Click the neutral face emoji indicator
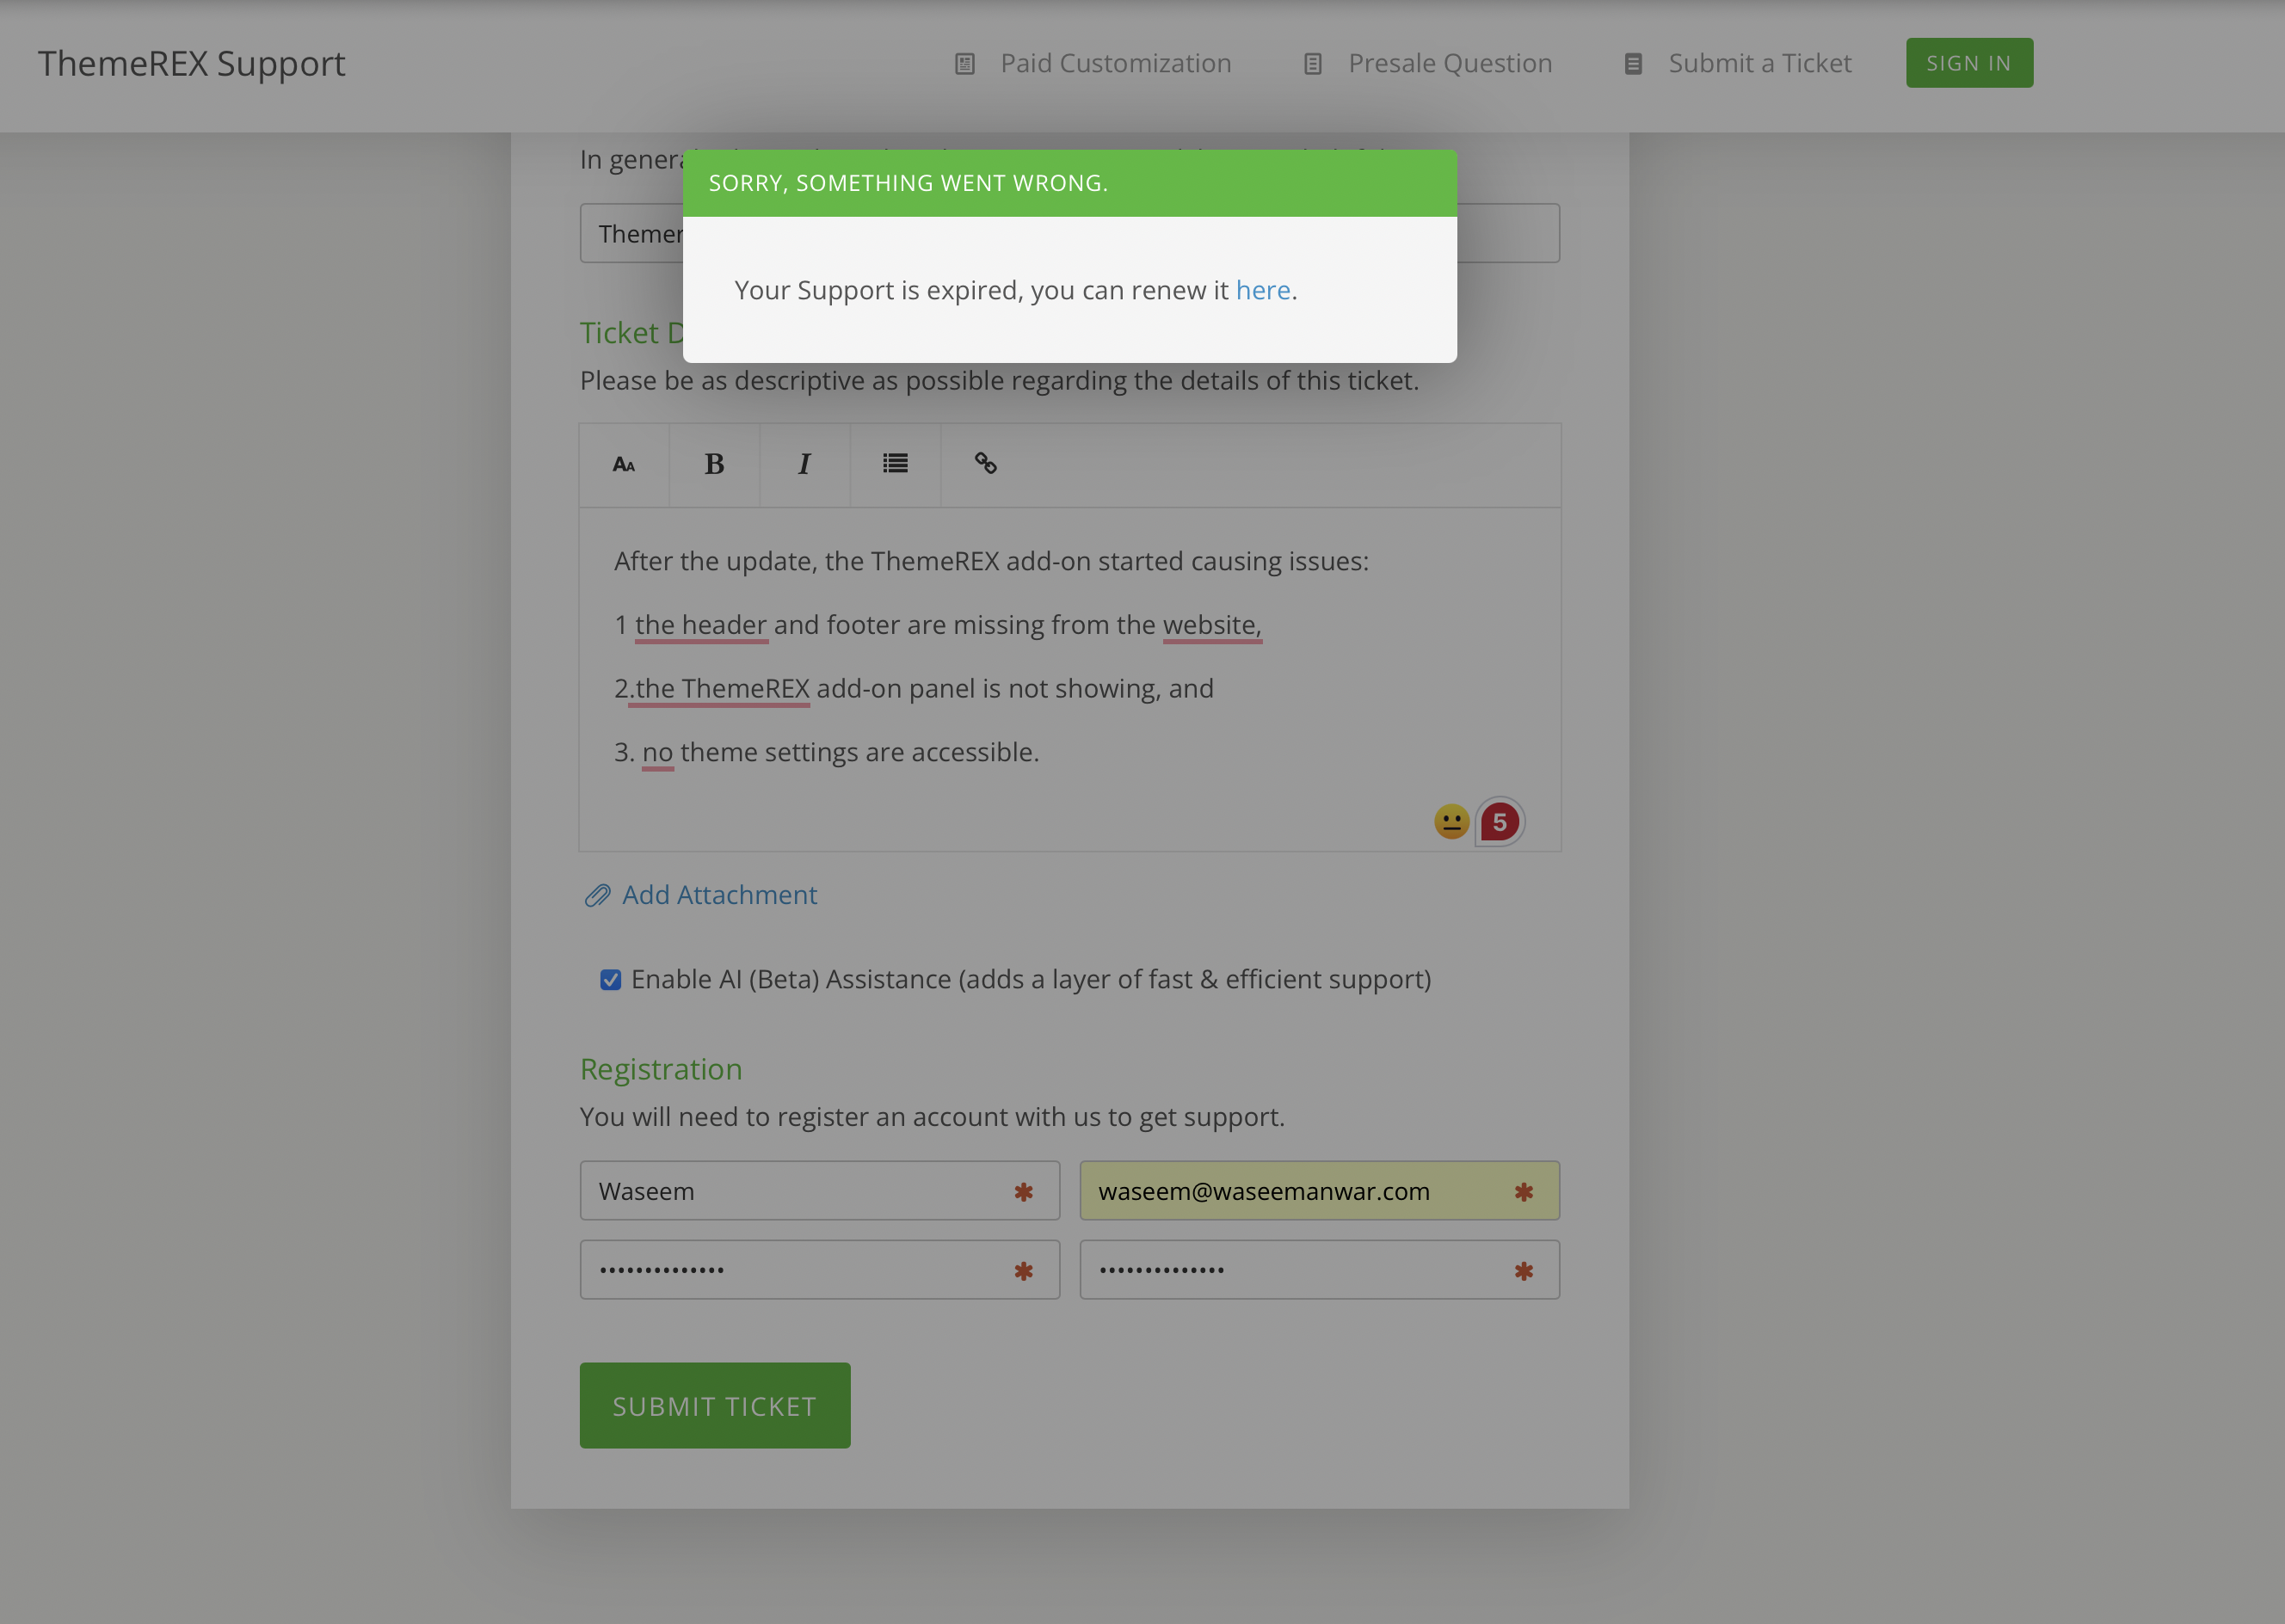This screenshot has height=1624, width=2285. pos(1451,822)
